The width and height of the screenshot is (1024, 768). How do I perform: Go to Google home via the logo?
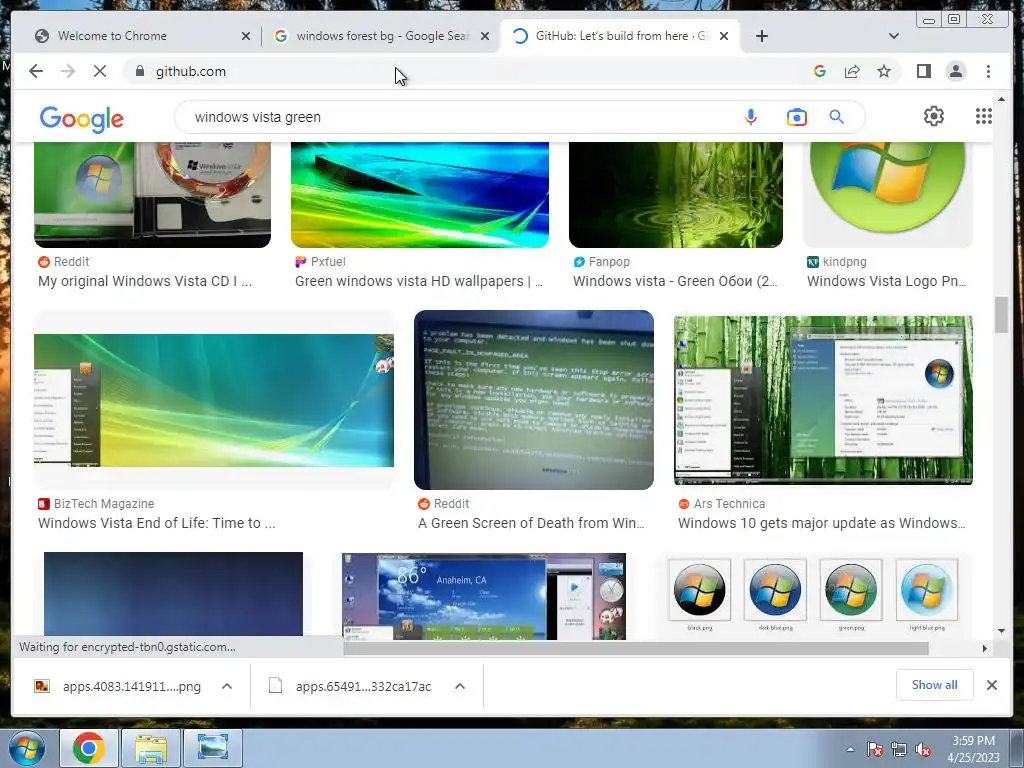tap(81, 119)
